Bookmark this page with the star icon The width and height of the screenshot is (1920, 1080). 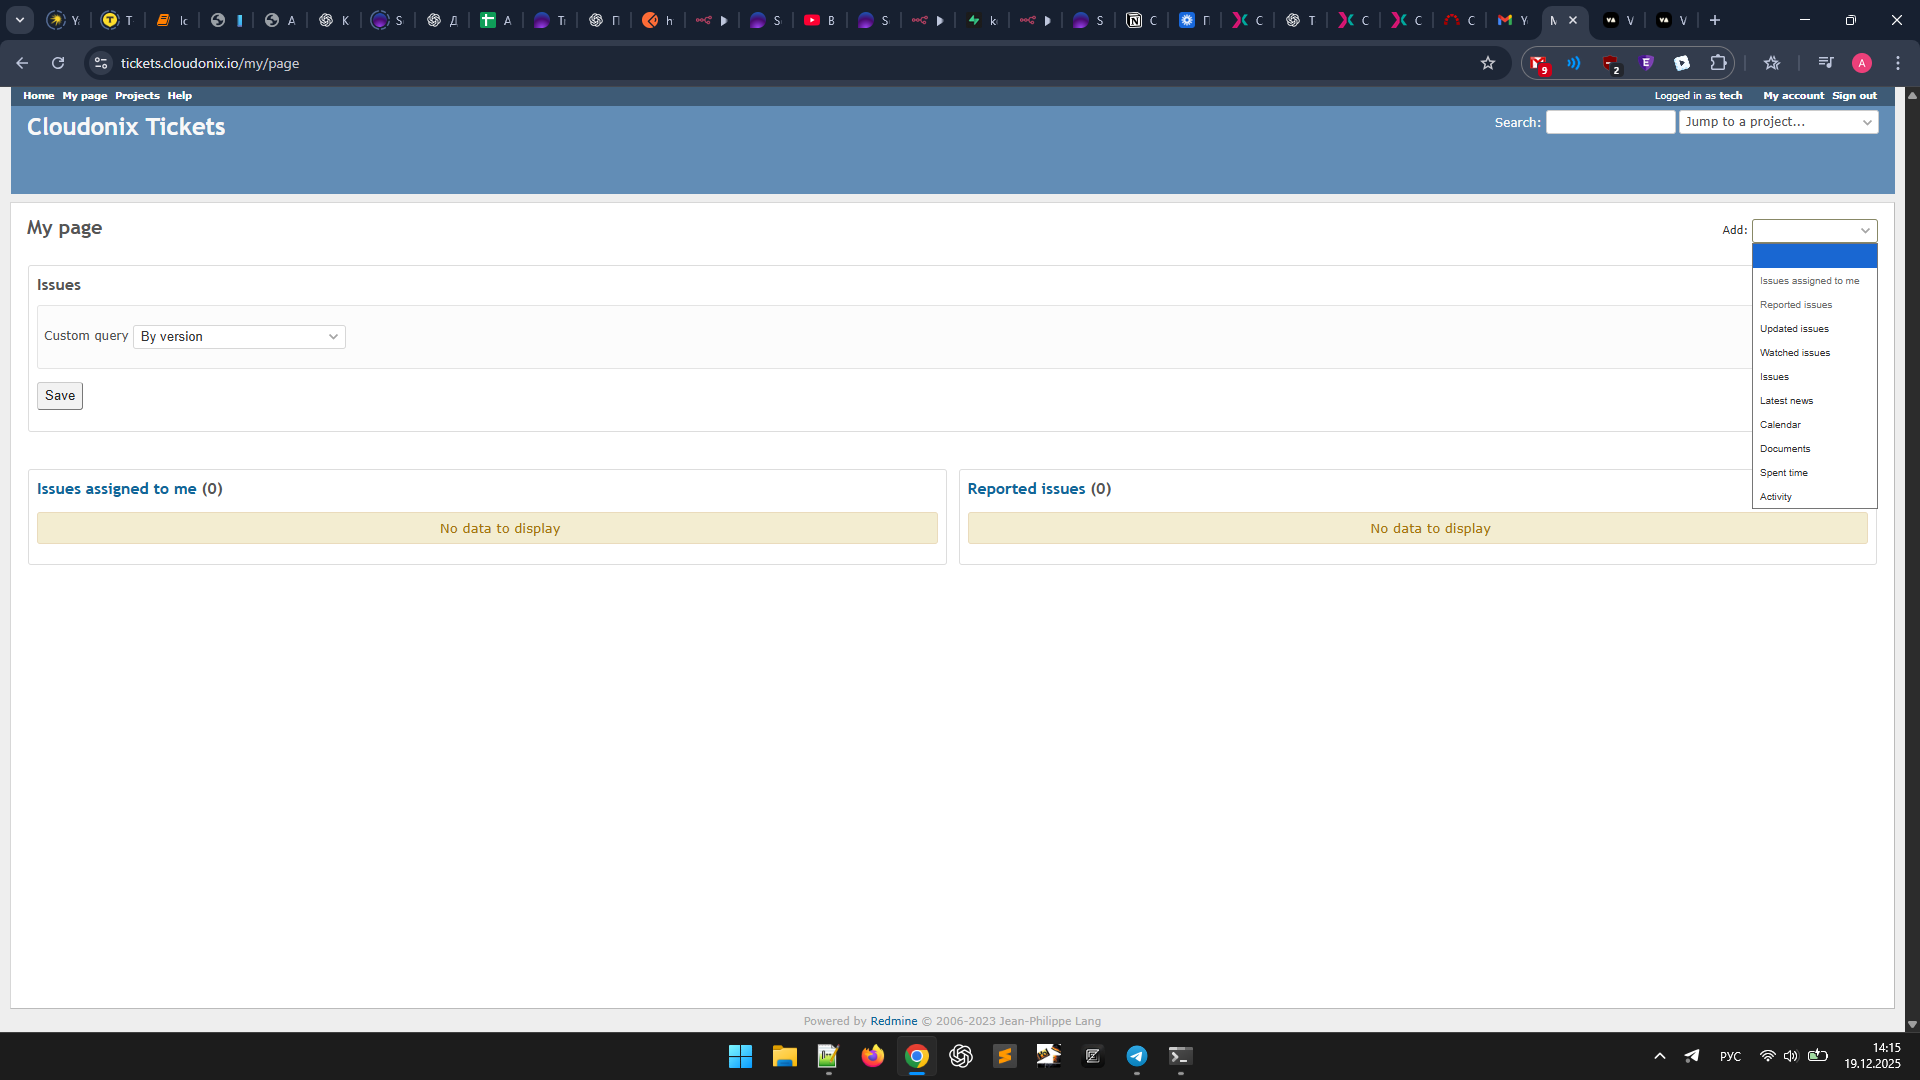1487,63
